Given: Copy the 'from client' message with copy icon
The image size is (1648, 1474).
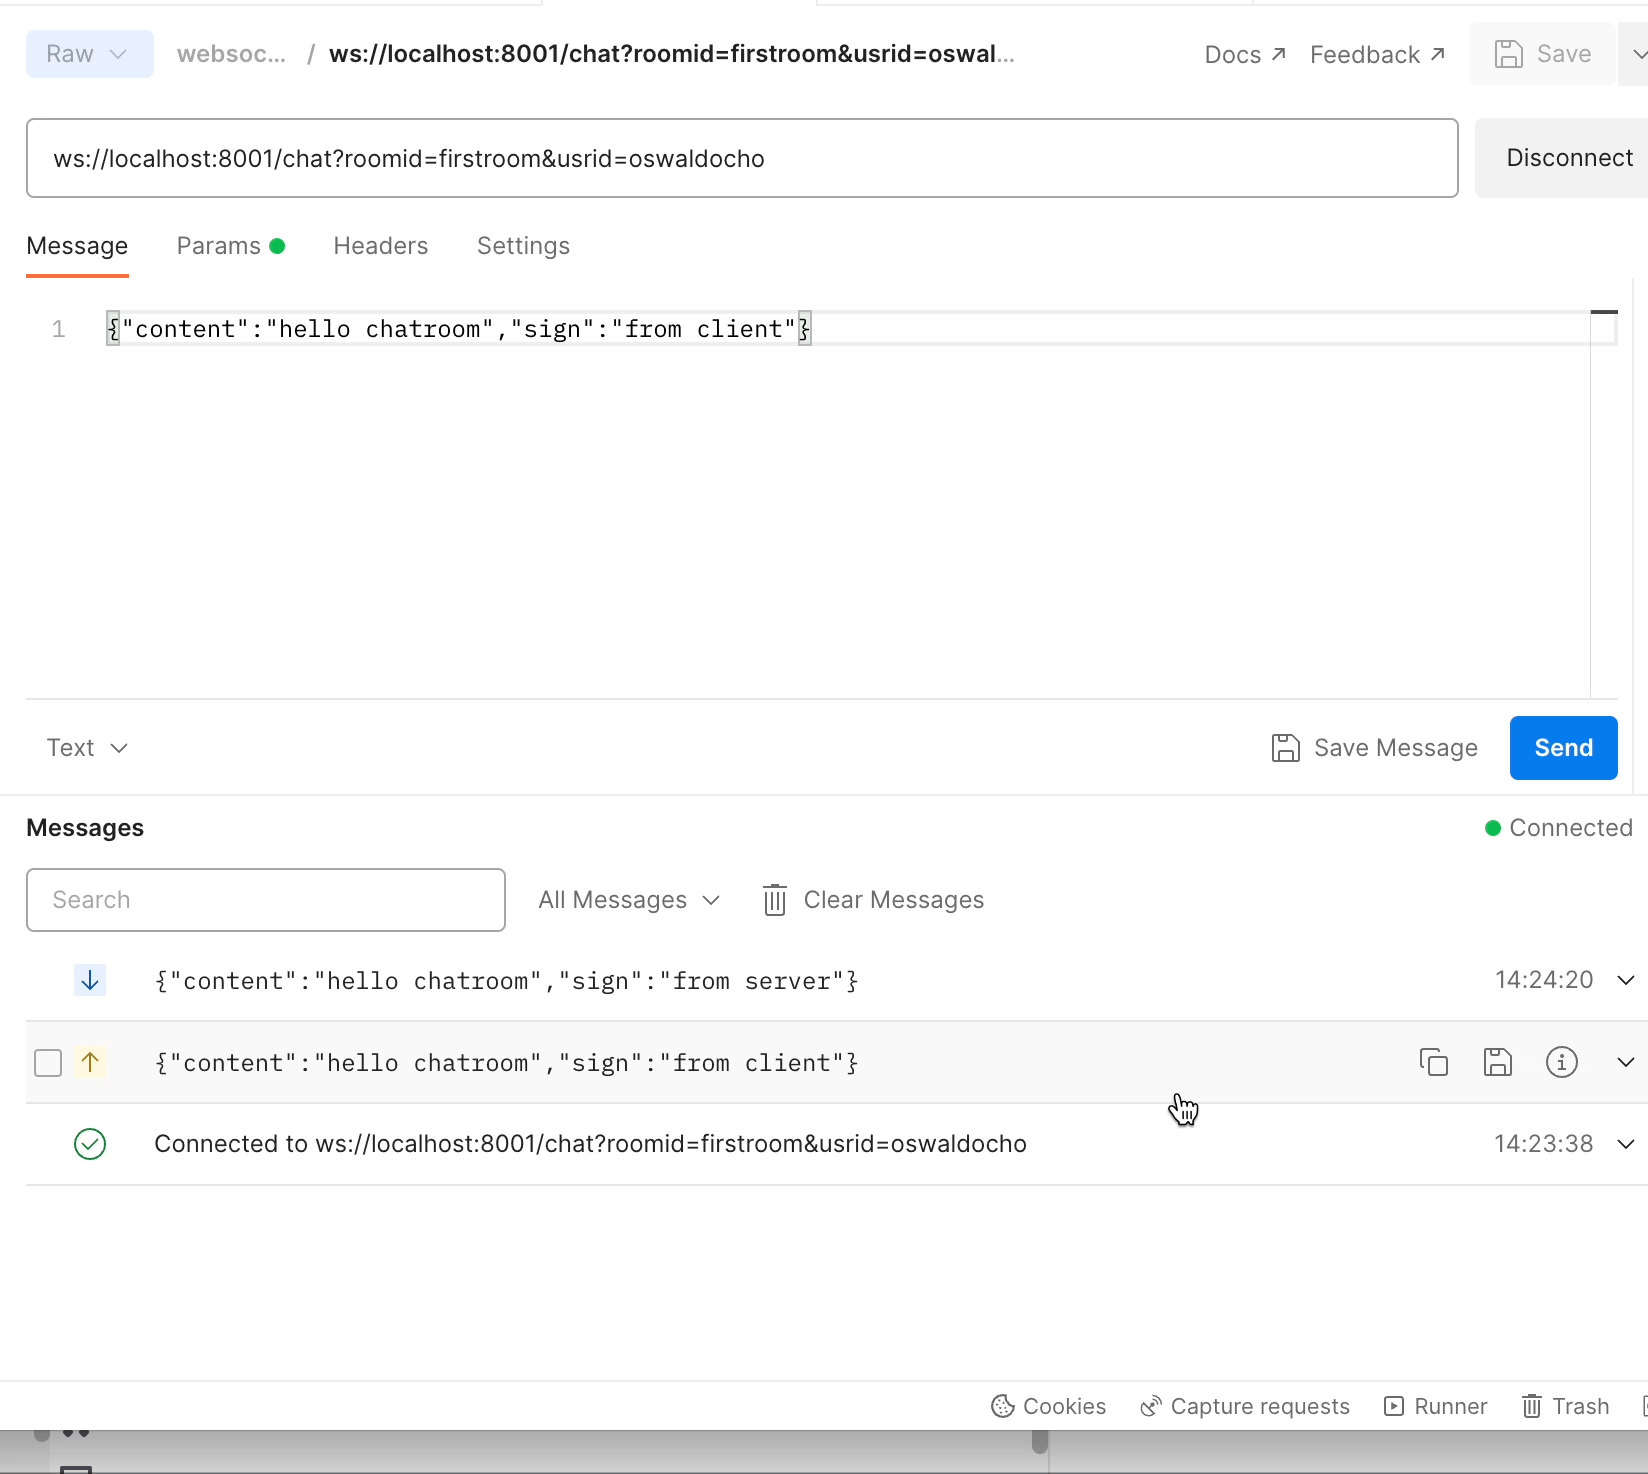Looking at the screenshot, I should (1434, 1062).
